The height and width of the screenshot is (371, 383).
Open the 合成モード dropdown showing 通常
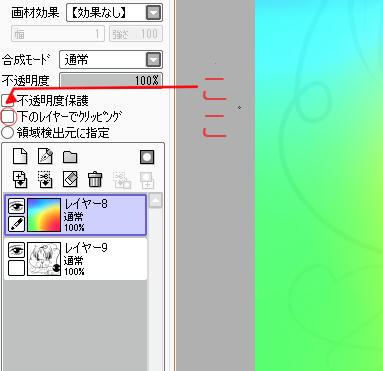(111, 60)
